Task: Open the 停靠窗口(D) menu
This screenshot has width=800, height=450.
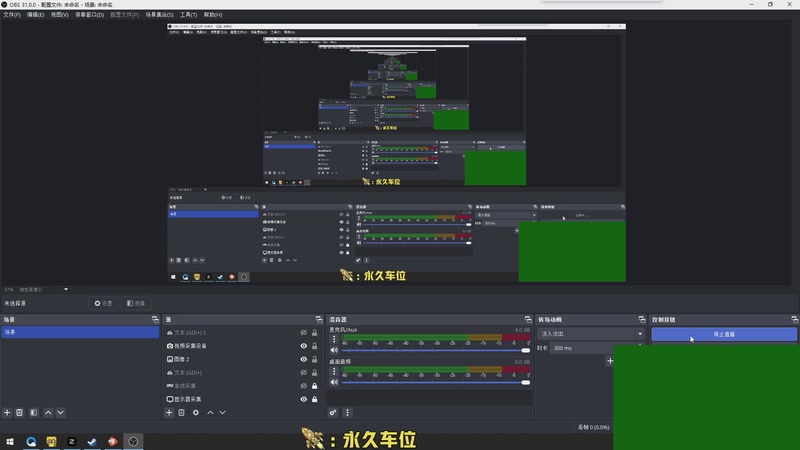Action: (x=89, y=15)
